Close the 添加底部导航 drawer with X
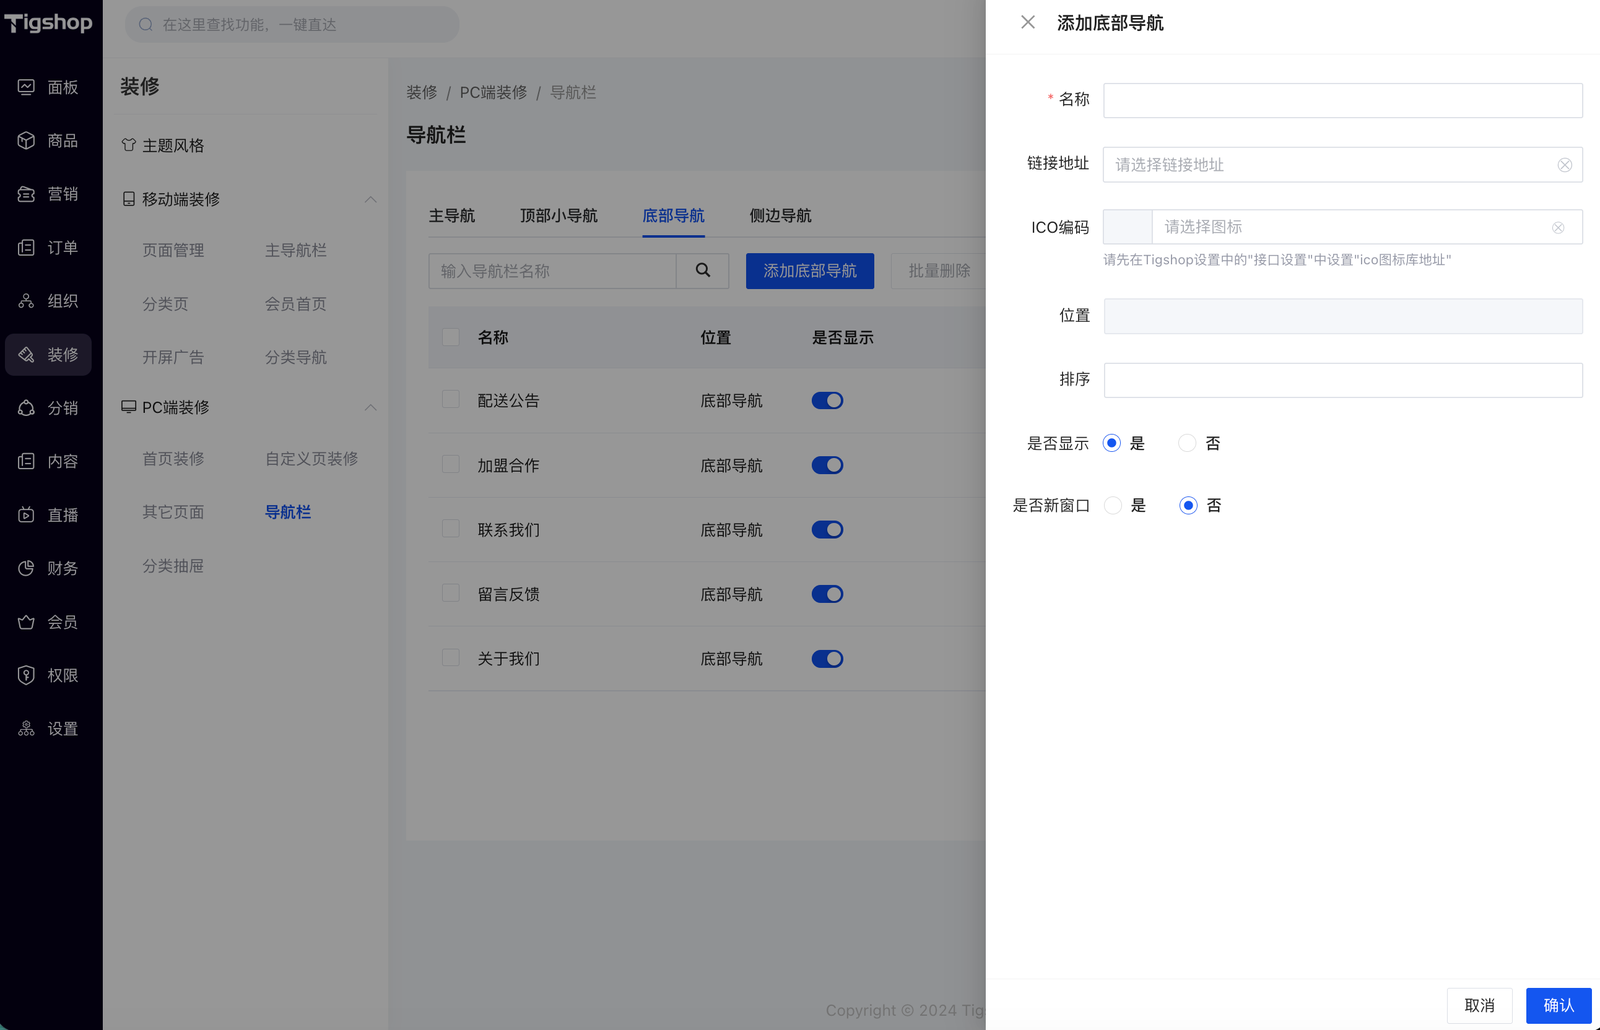The height and width of the screenshot is (1030, 1600). tap(1028, 22)
